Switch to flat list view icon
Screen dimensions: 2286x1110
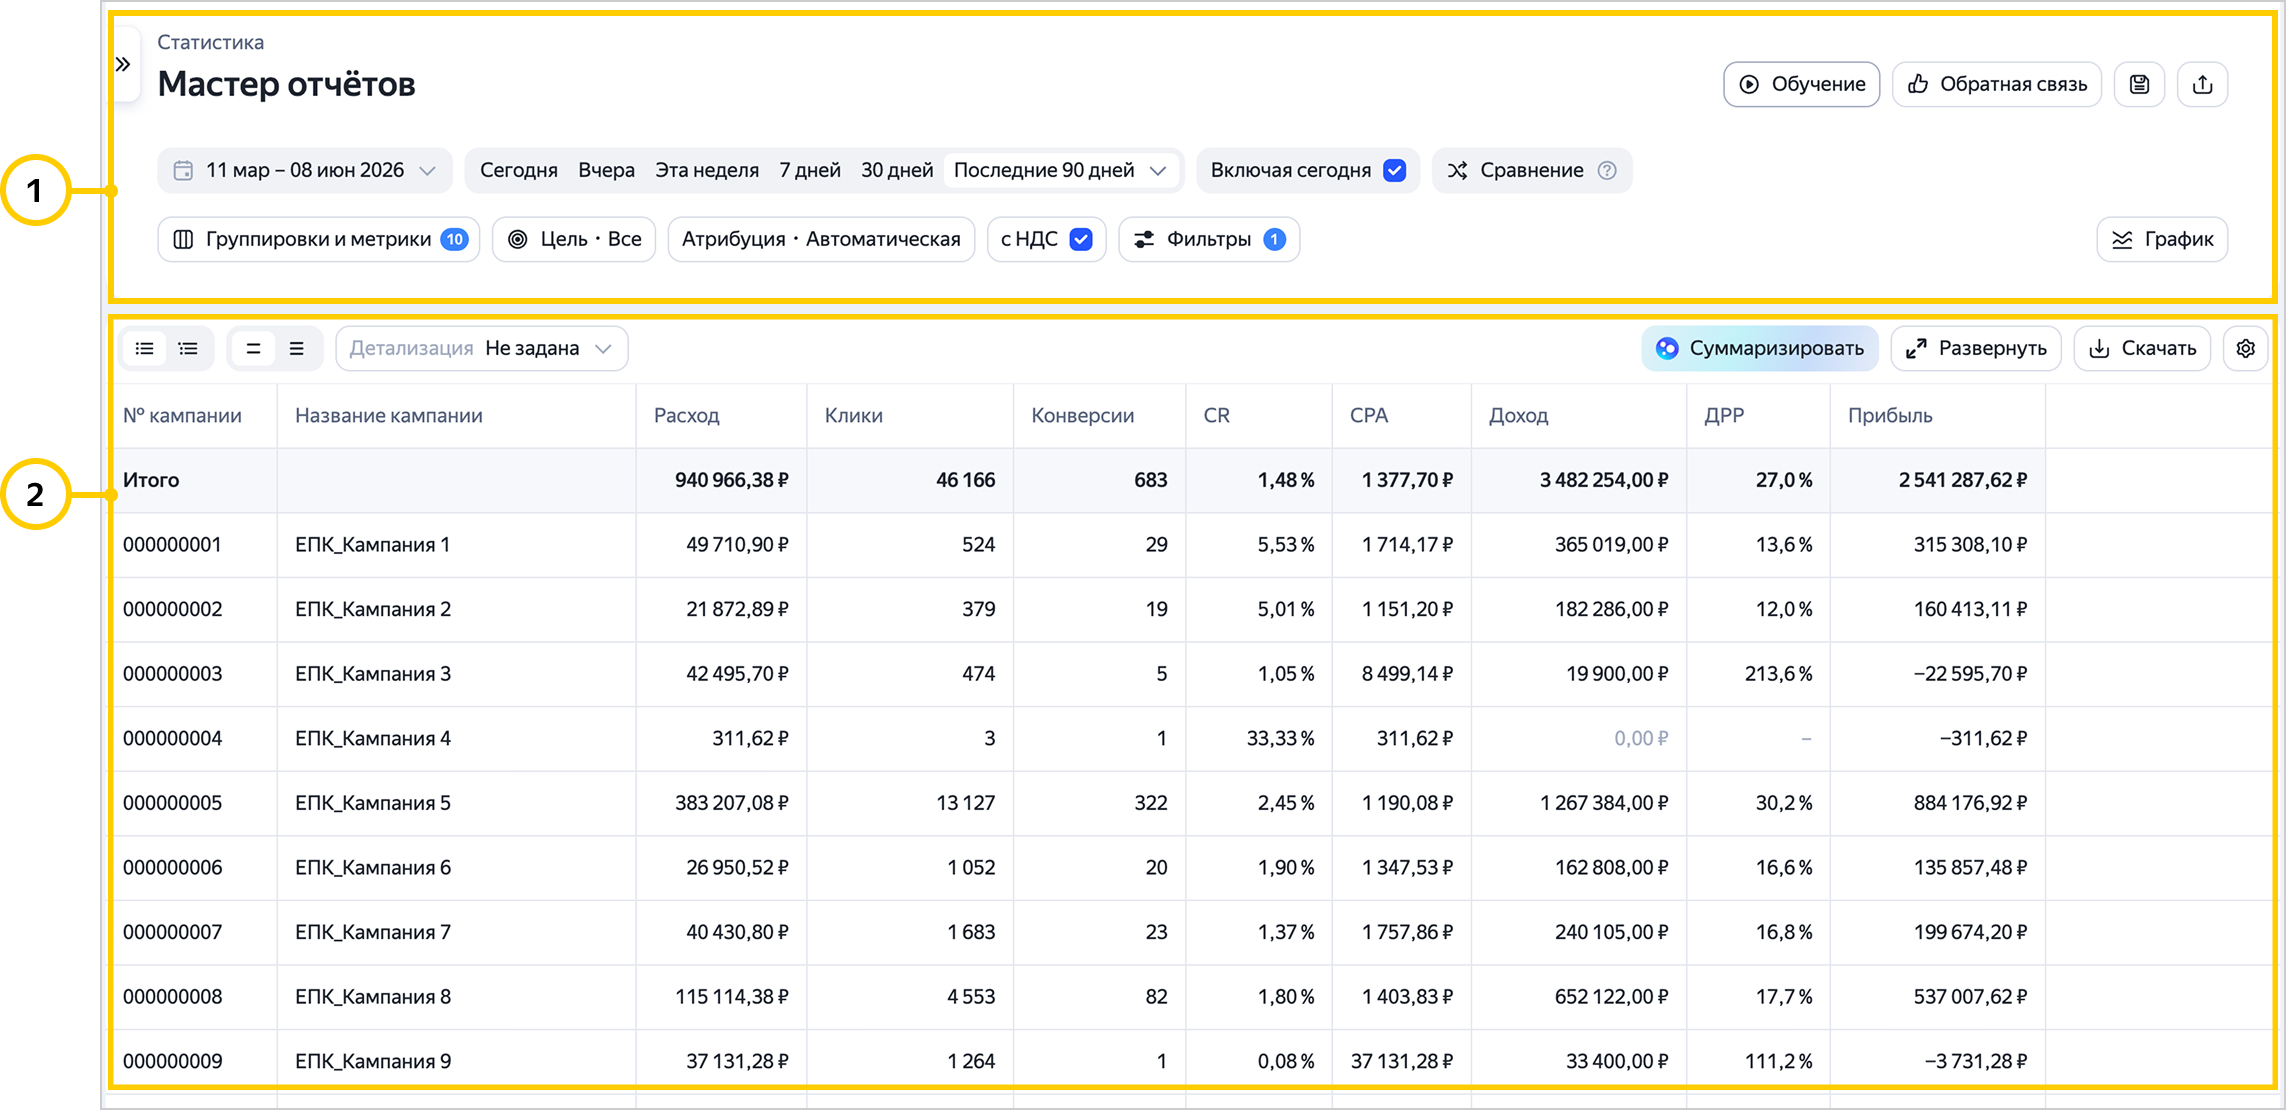pyautogui.click(x=145, y=349)
